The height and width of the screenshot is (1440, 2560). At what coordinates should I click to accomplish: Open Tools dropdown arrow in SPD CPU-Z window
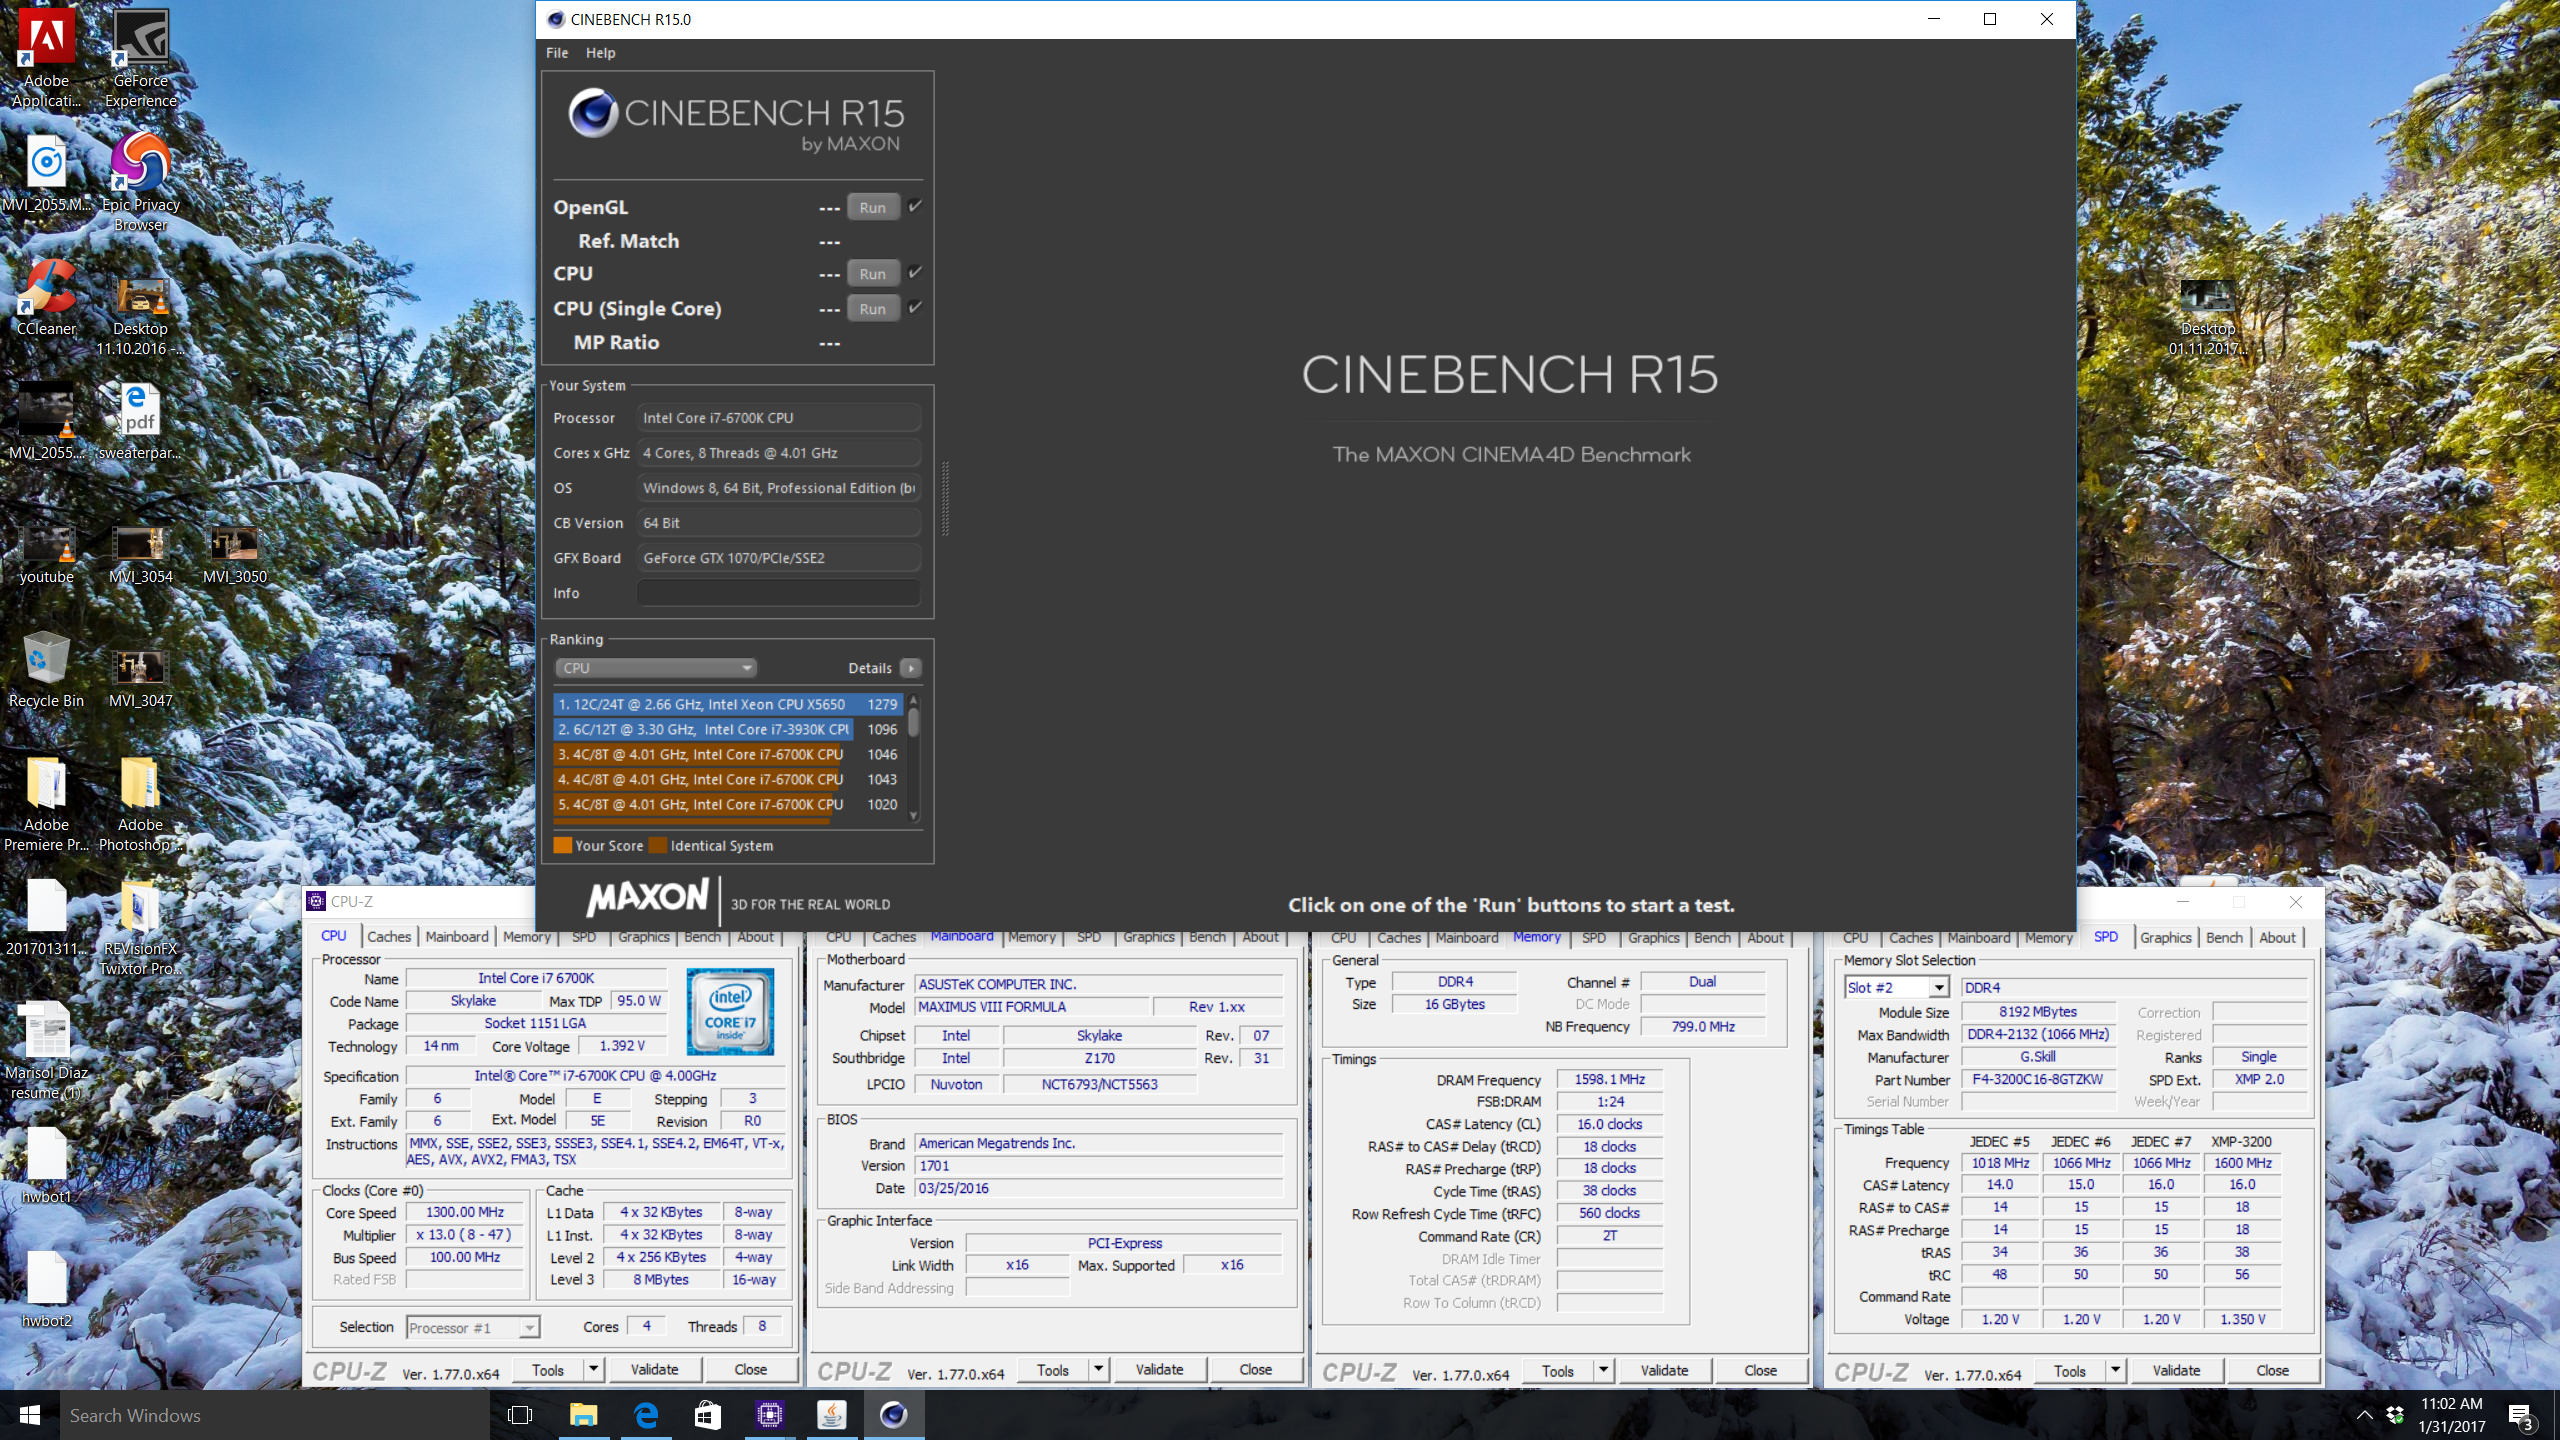[2116, 1369]
